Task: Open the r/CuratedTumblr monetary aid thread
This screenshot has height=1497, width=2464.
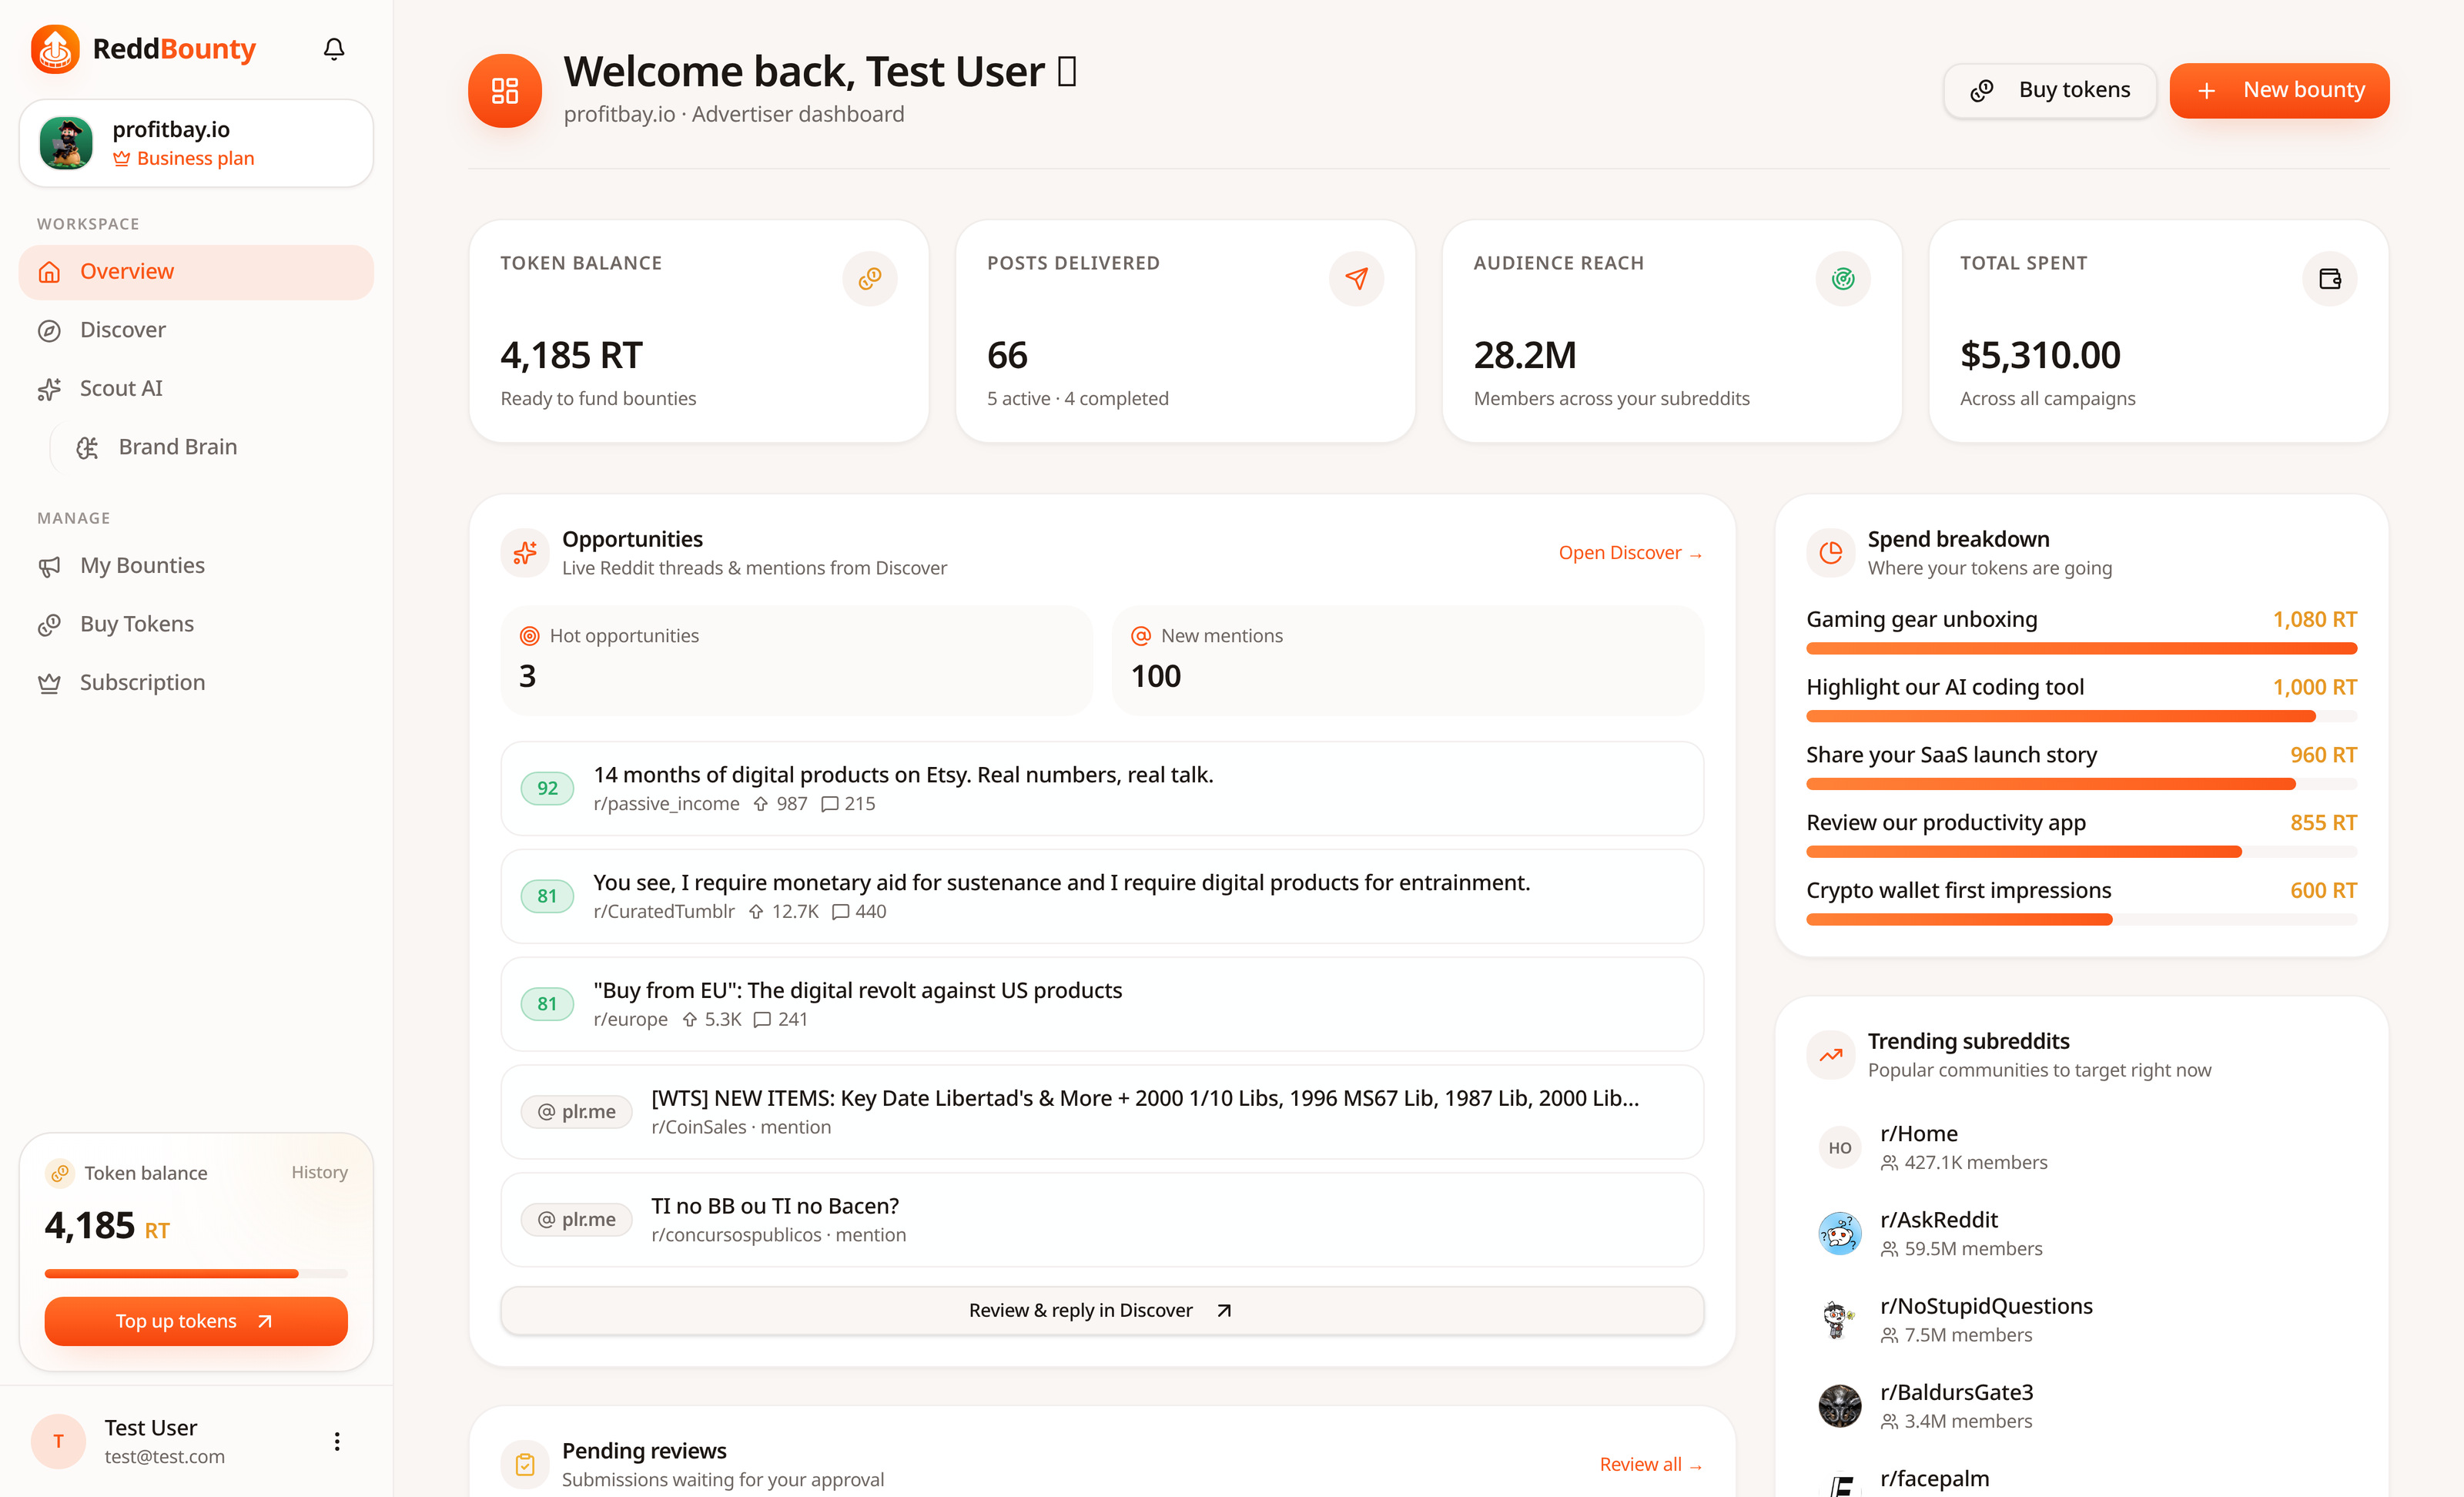Action: click(1102, 896)
